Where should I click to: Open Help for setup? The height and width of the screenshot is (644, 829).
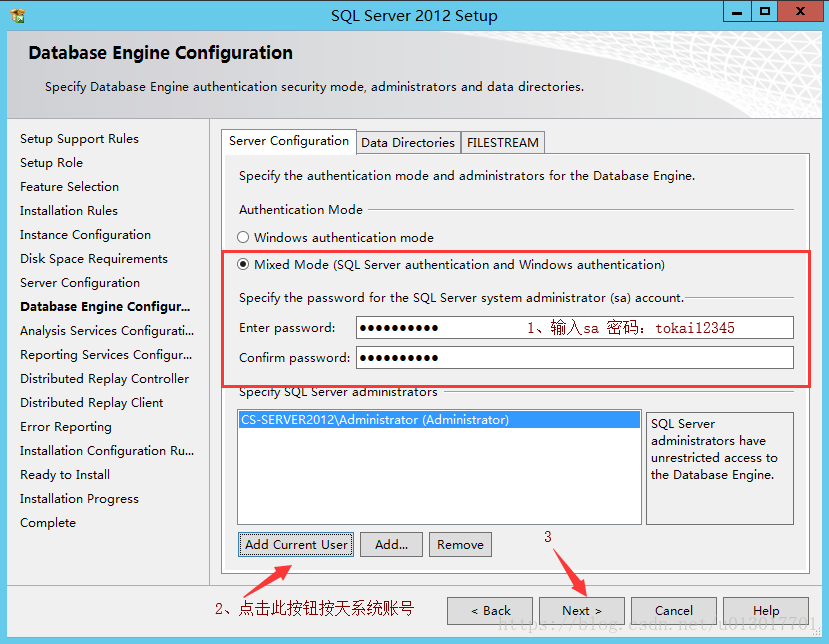point(766,611)
